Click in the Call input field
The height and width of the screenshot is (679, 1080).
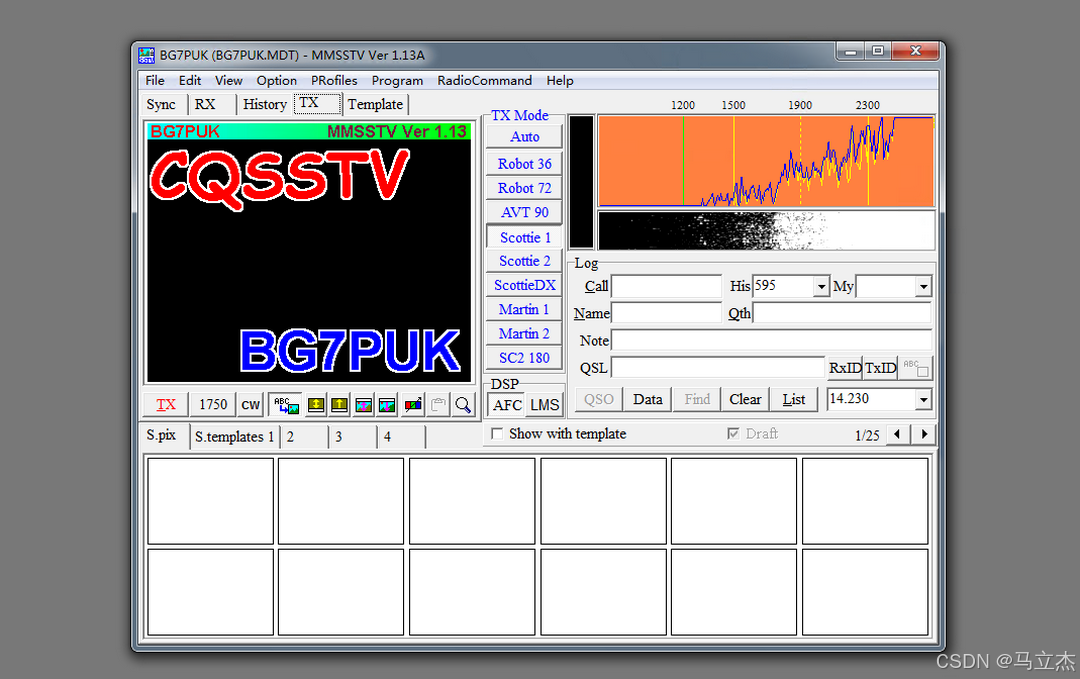click(666, 286)
